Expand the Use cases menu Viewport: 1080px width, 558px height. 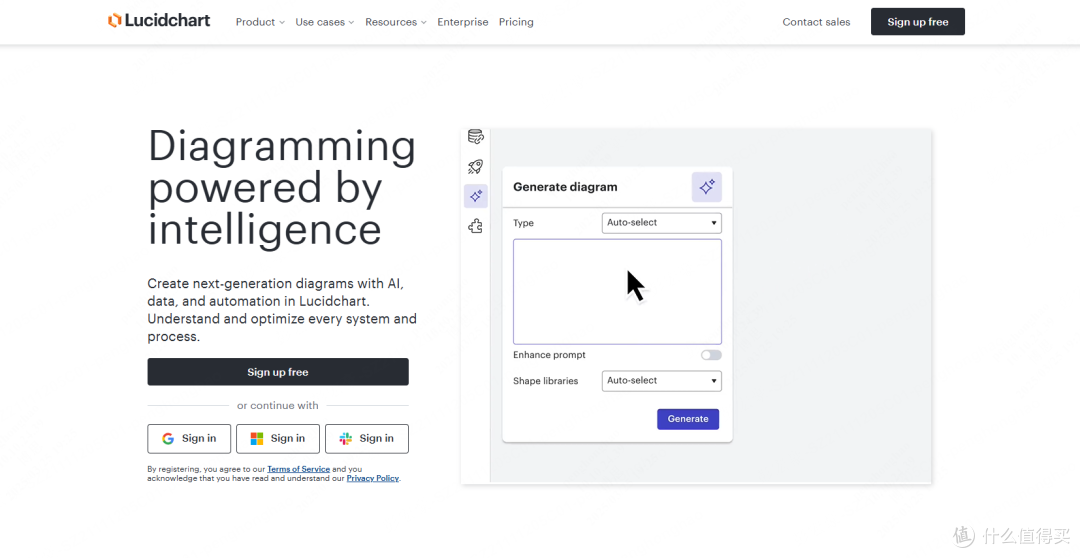[x=324, y=22]
